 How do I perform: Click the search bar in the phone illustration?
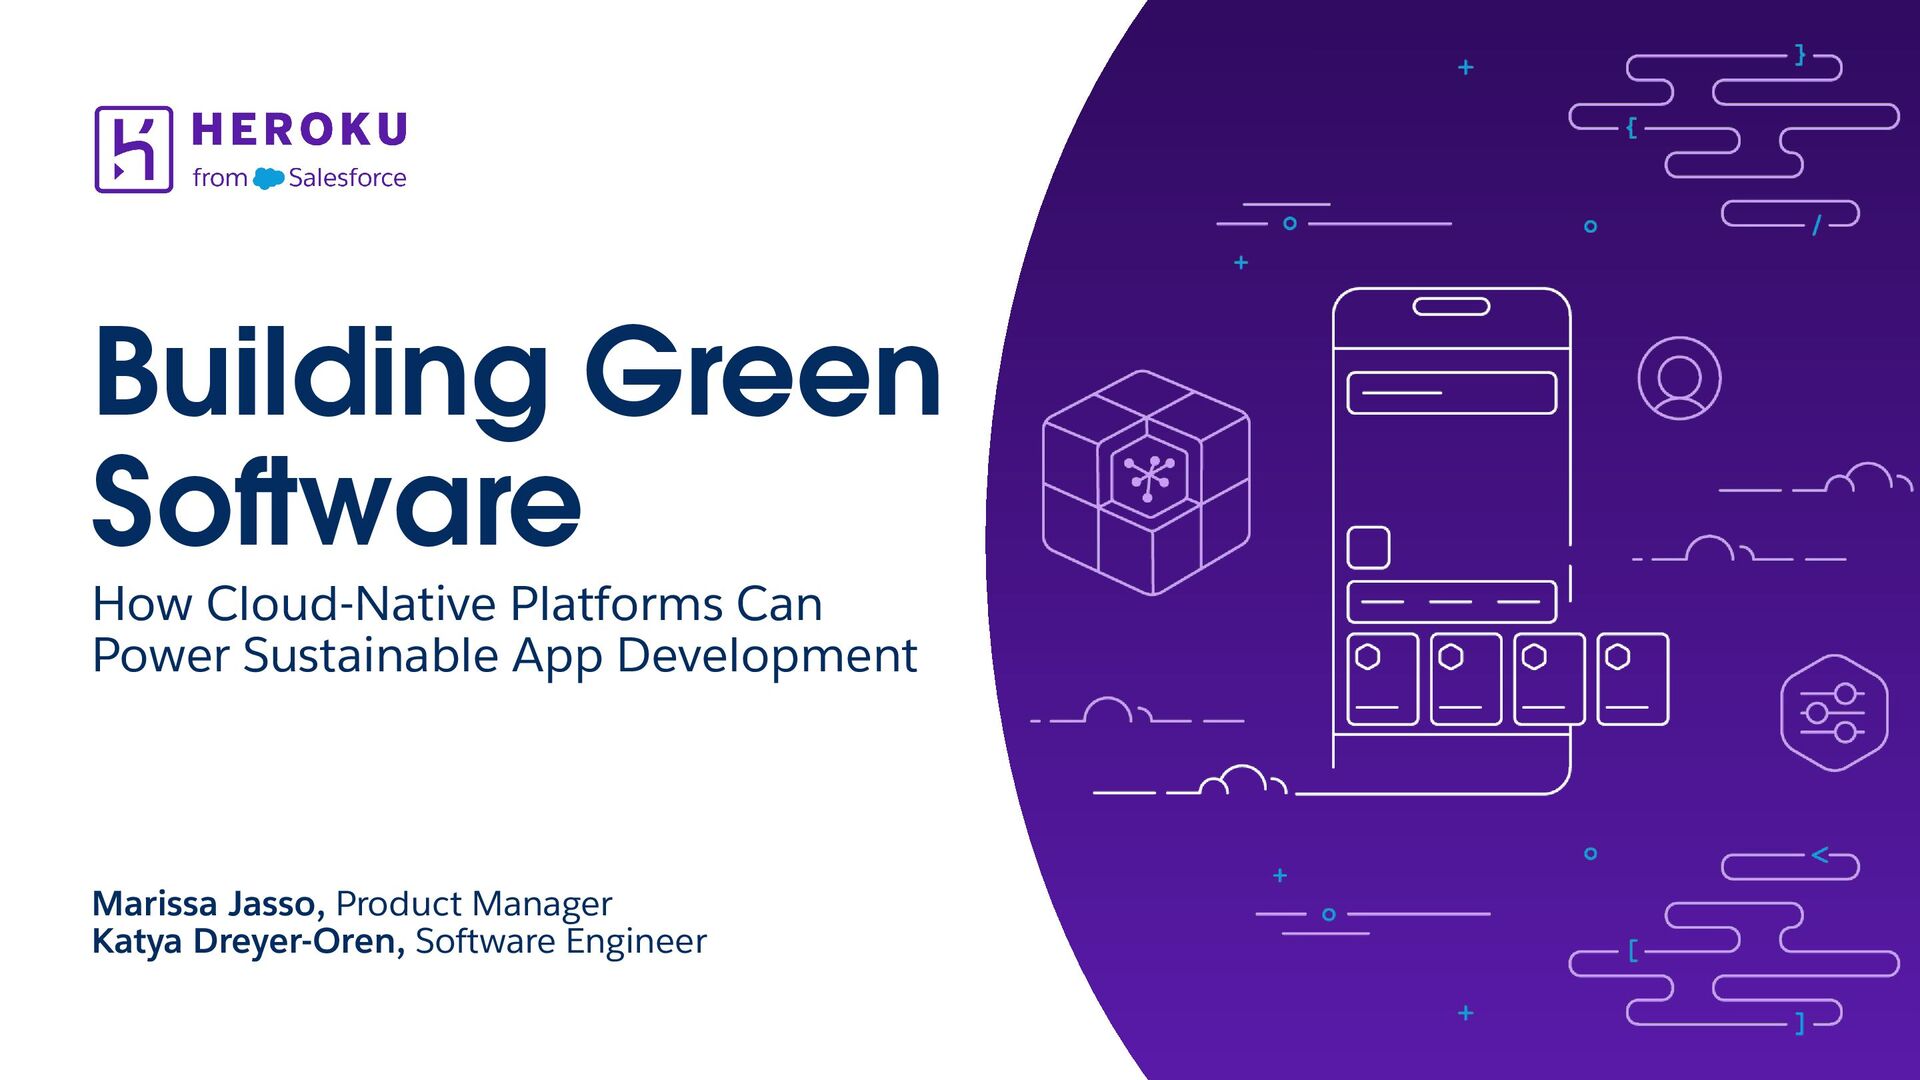[x=1452, y=393]
